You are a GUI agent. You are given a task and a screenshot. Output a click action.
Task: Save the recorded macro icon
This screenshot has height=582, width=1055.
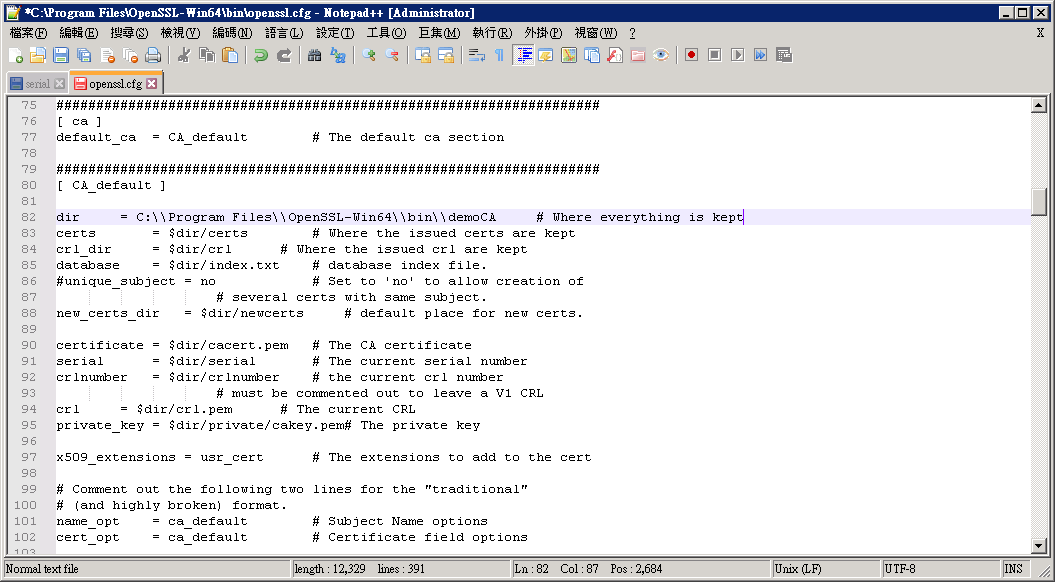click(783, 56)
